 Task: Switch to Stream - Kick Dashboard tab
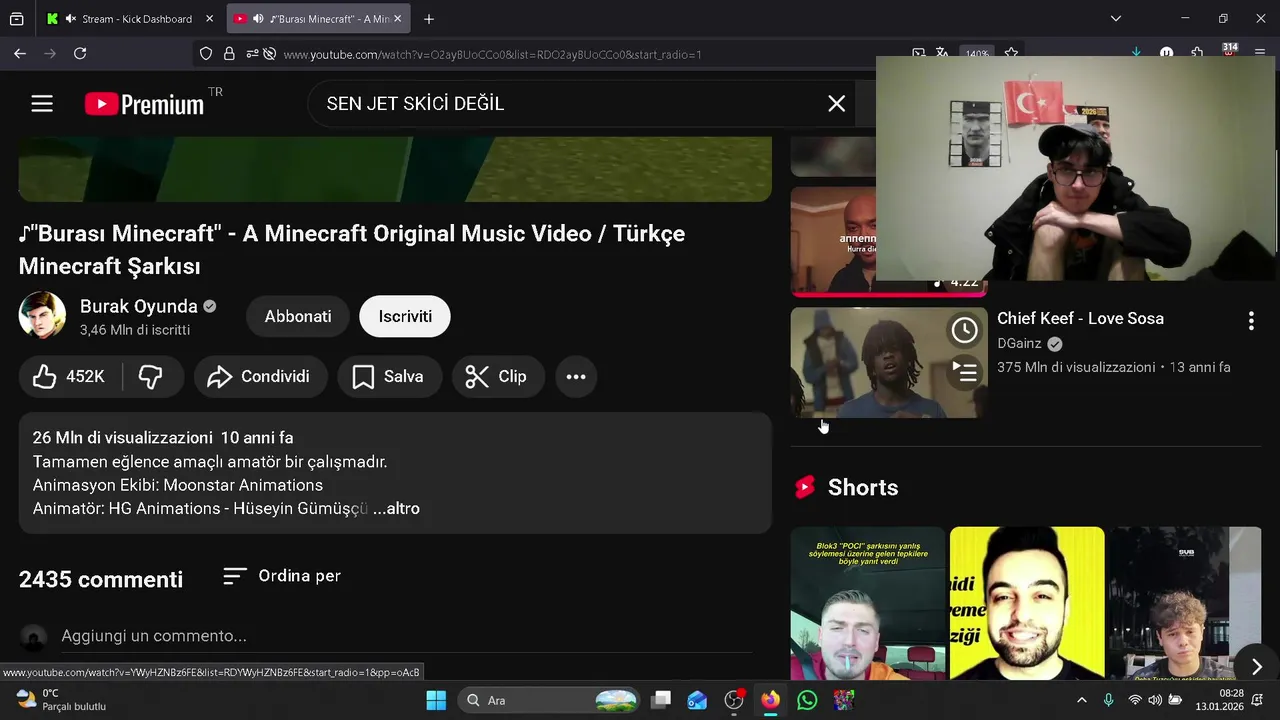pyautogui.click(x=130, y=19)
